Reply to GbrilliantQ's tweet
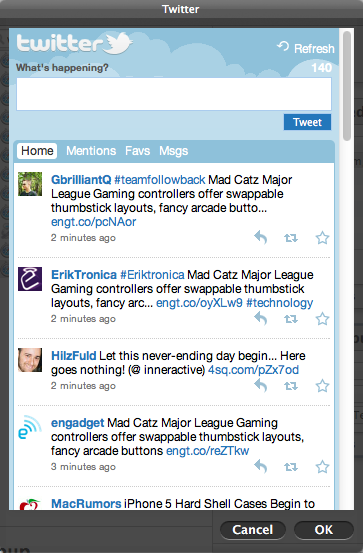The image size is (363, 553). [x=260, y=237]
